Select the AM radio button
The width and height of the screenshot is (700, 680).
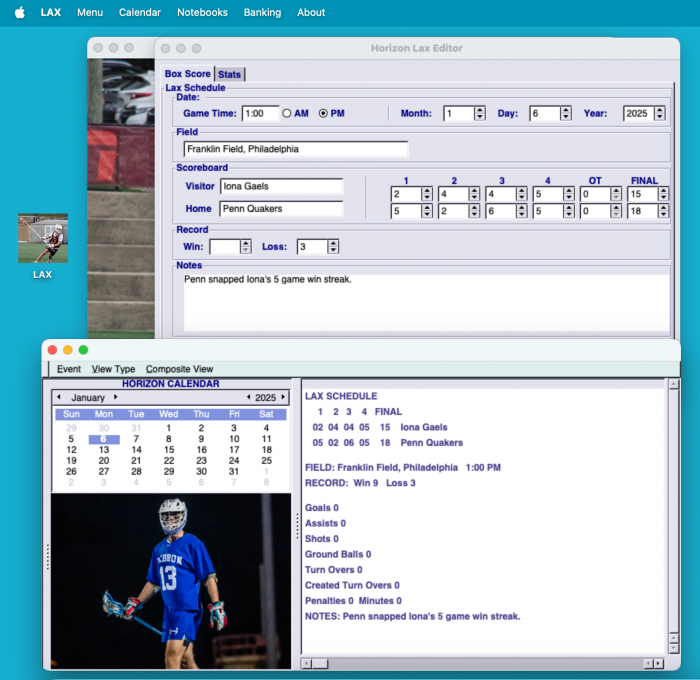click(287, 114)
